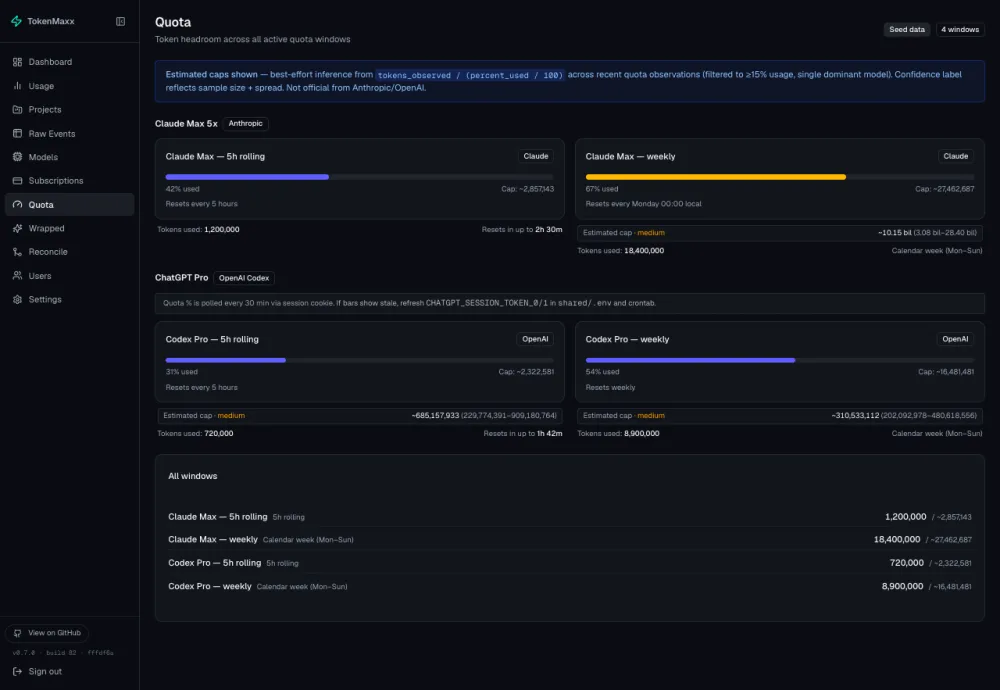Open the Dashboard page
This screenshot has height=690, width=1000.
click(x=70, y=62)
